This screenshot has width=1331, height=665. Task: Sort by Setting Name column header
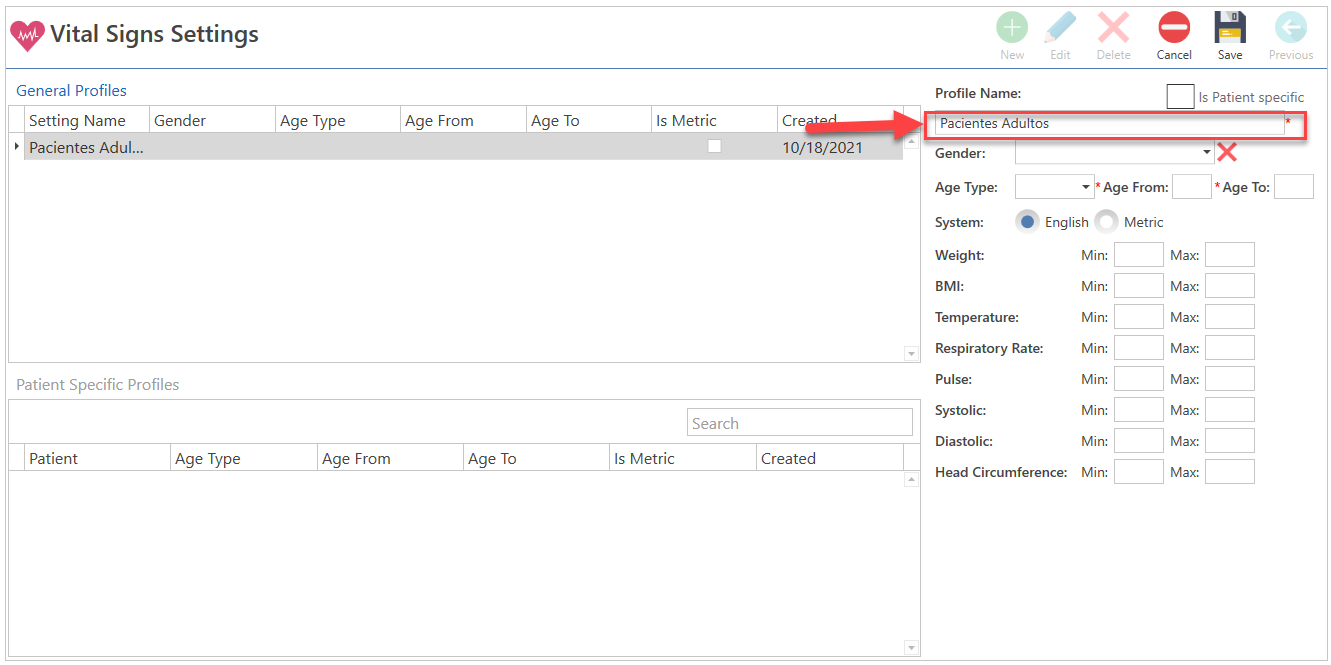point(87,120)
